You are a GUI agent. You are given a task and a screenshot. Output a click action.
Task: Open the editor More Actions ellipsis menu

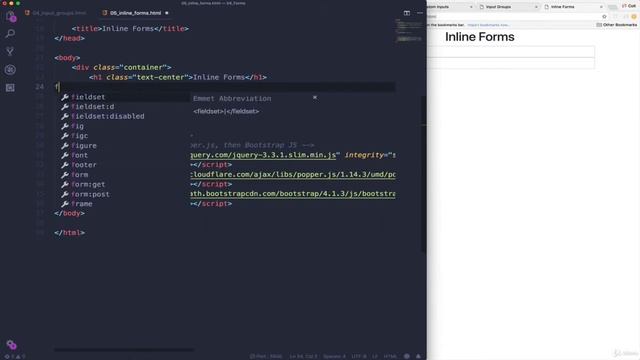(x=420, y=13)
